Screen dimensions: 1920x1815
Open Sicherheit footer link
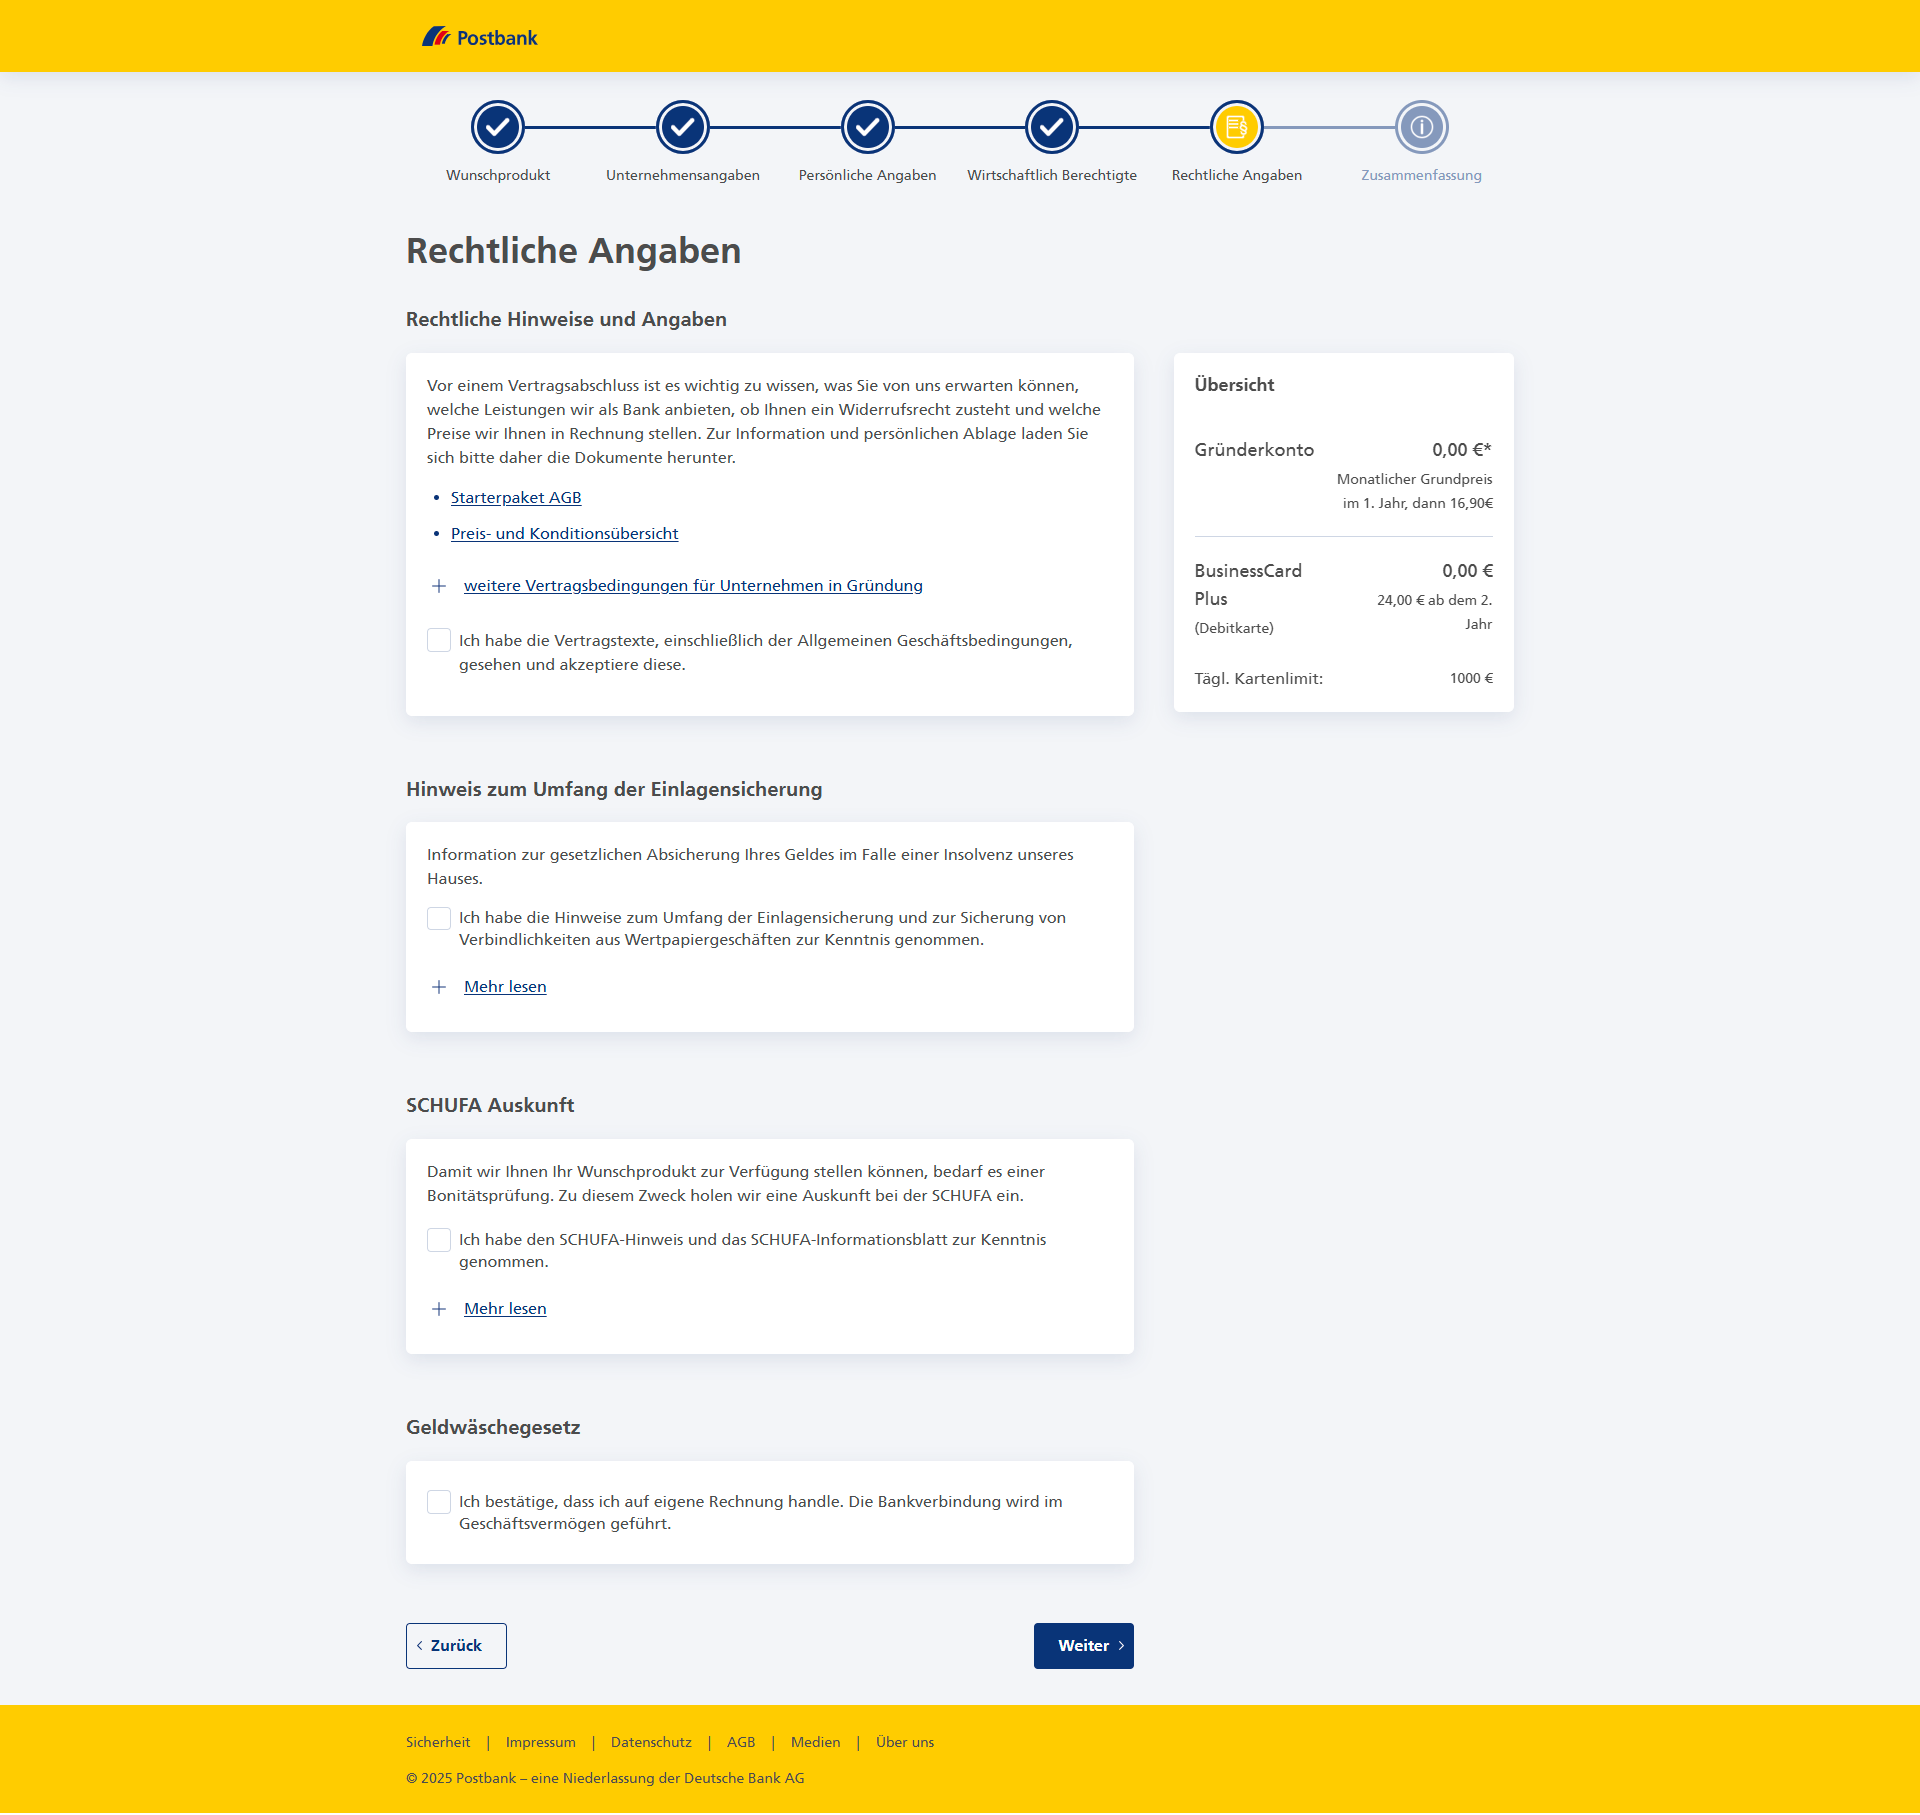pyautogui.click(x=438, y=1742)
